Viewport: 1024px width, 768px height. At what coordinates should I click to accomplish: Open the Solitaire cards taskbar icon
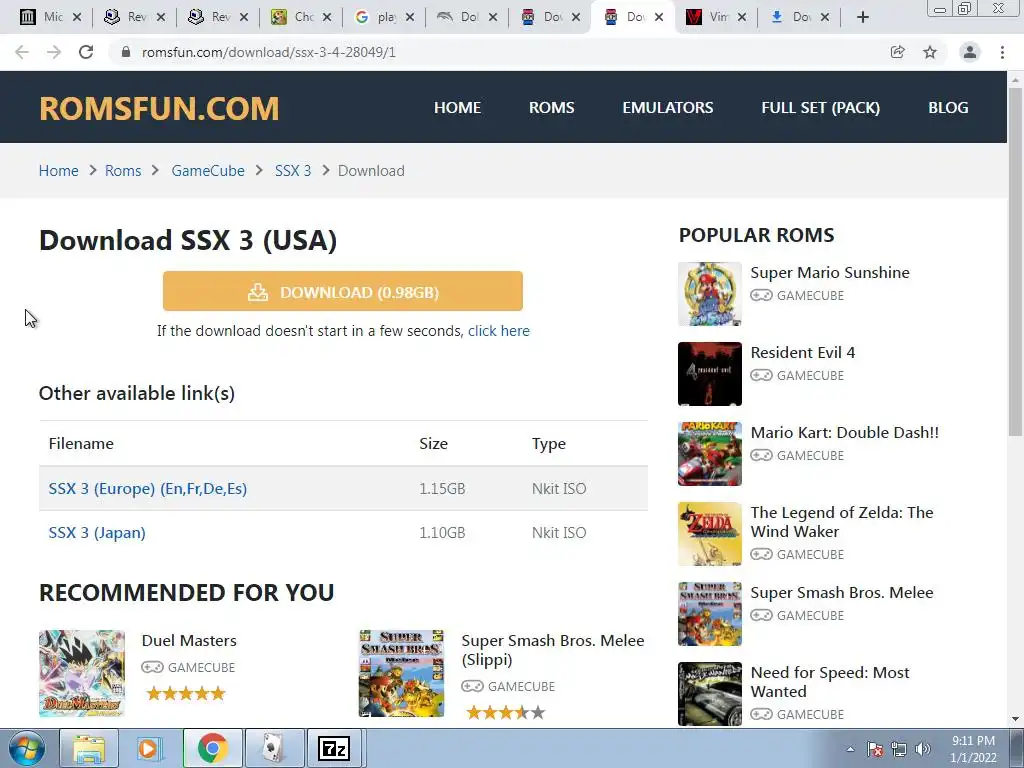point(274,748)
